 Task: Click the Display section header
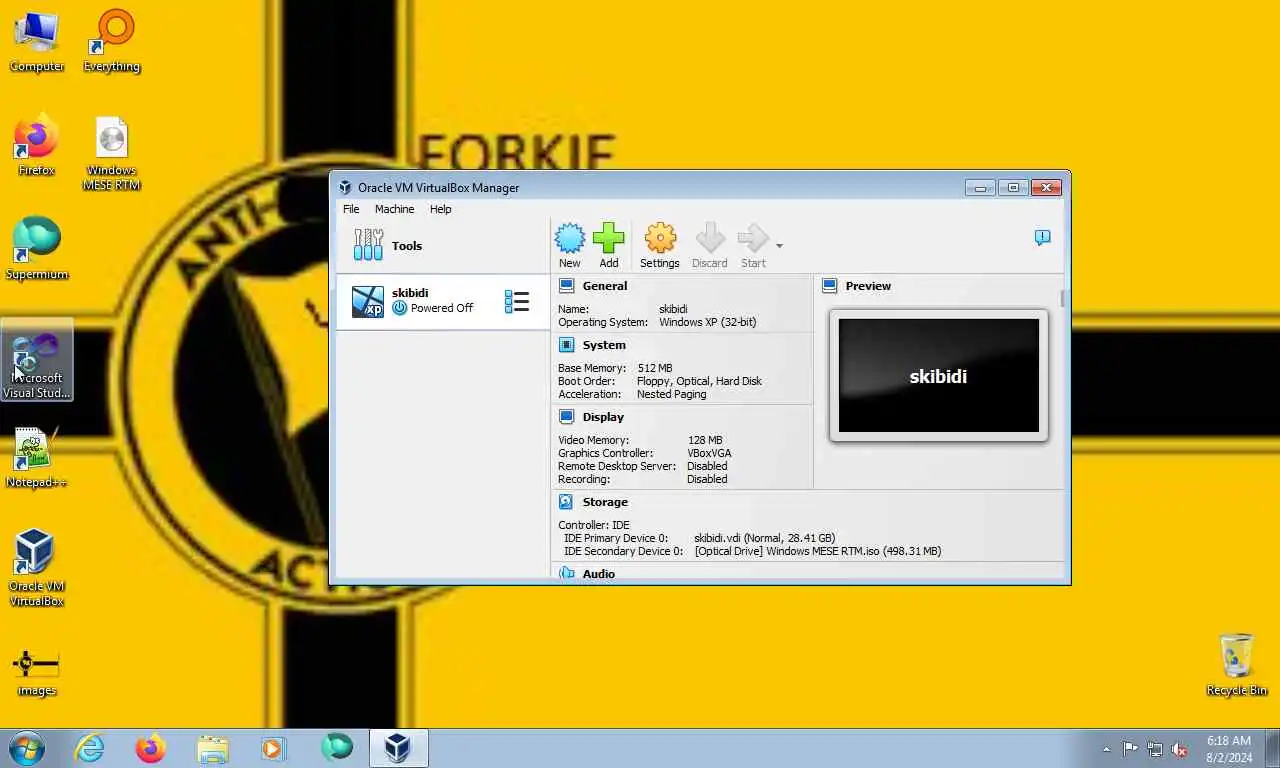(x=603, y=417)
